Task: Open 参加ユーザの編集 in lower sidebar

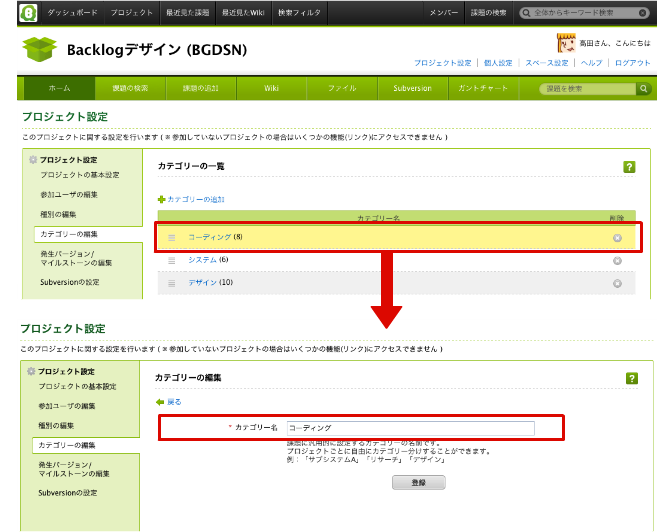Action: 67,406
